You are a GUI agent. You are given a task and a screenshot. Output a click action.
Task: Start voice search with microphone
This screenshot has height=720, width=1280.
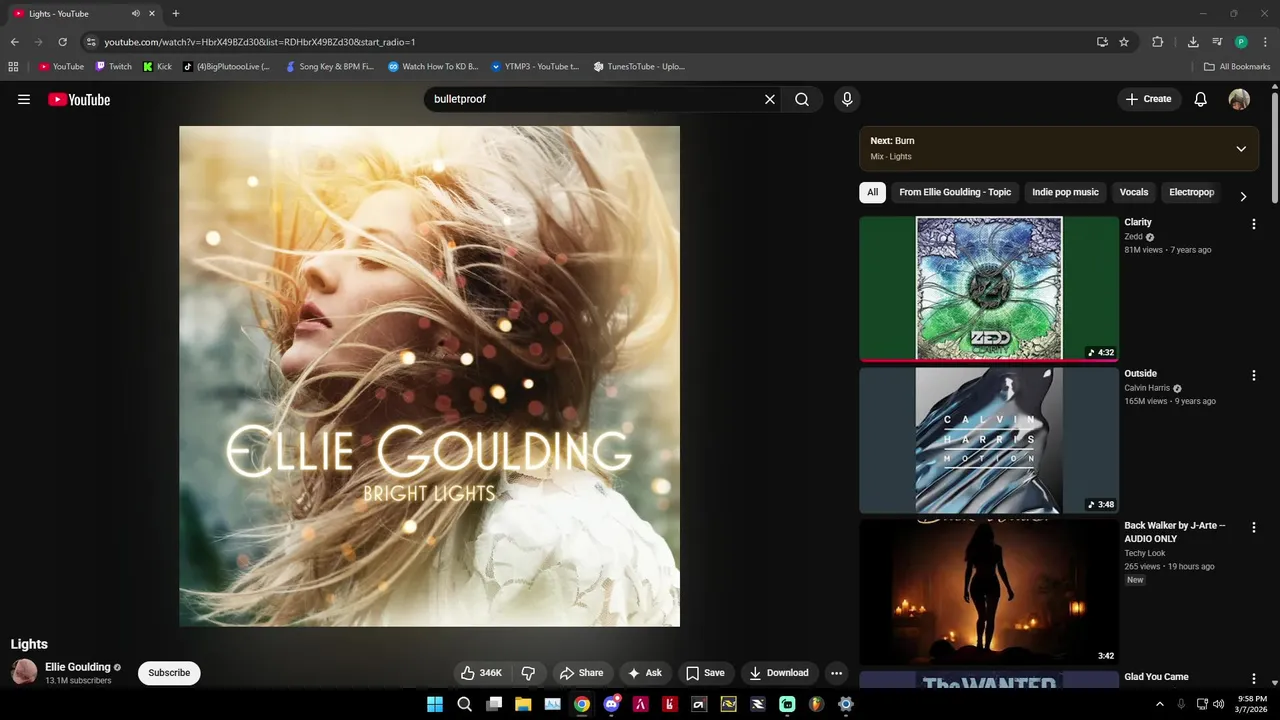coord(847,99)
